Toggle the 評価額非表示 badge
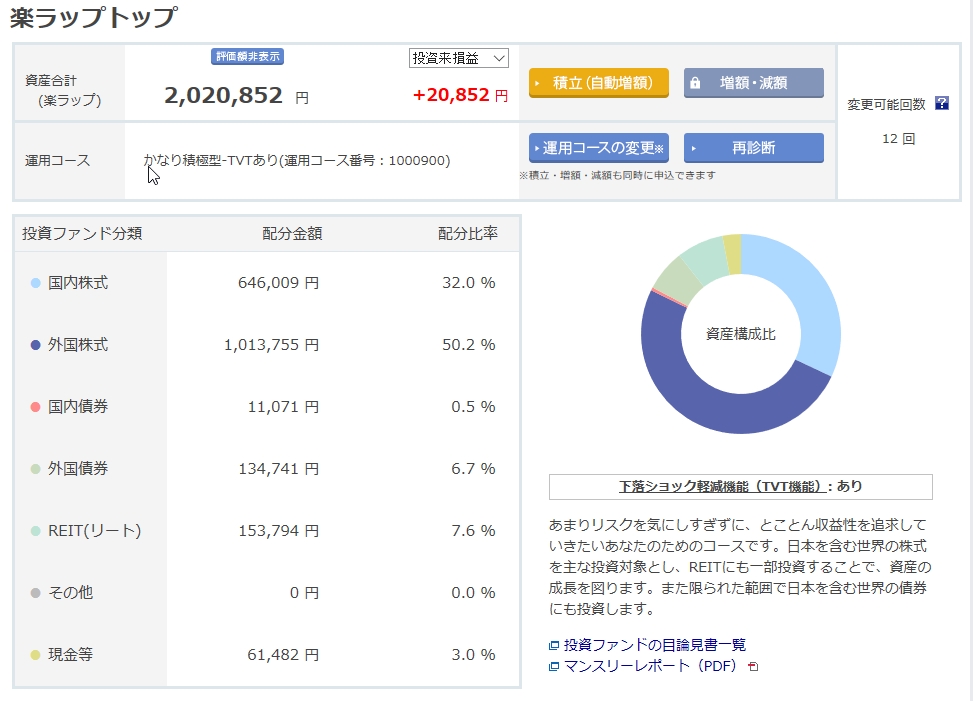The image size is (973, 701). (x=248, y=57)
